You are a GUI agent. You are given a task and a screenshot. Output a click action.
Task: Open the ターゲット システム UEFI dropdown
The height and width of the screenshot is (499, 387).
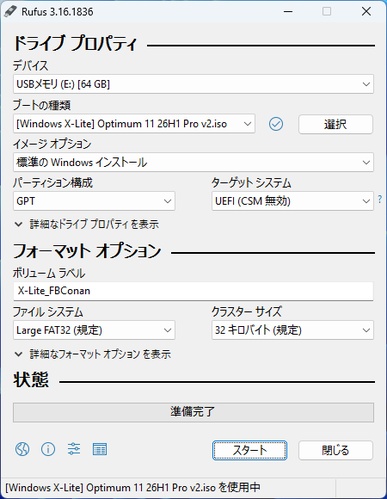point(292,201)
